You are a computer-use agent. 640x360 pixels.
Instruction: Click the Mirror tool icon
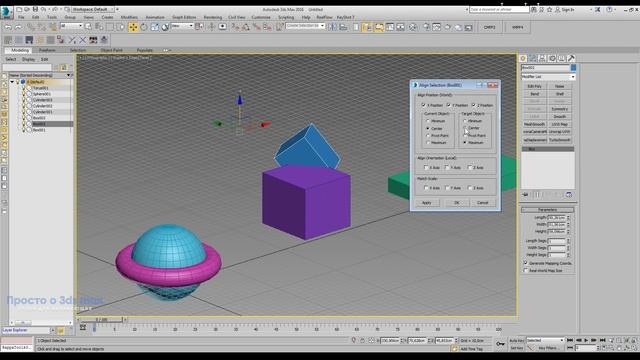[333, 27]
